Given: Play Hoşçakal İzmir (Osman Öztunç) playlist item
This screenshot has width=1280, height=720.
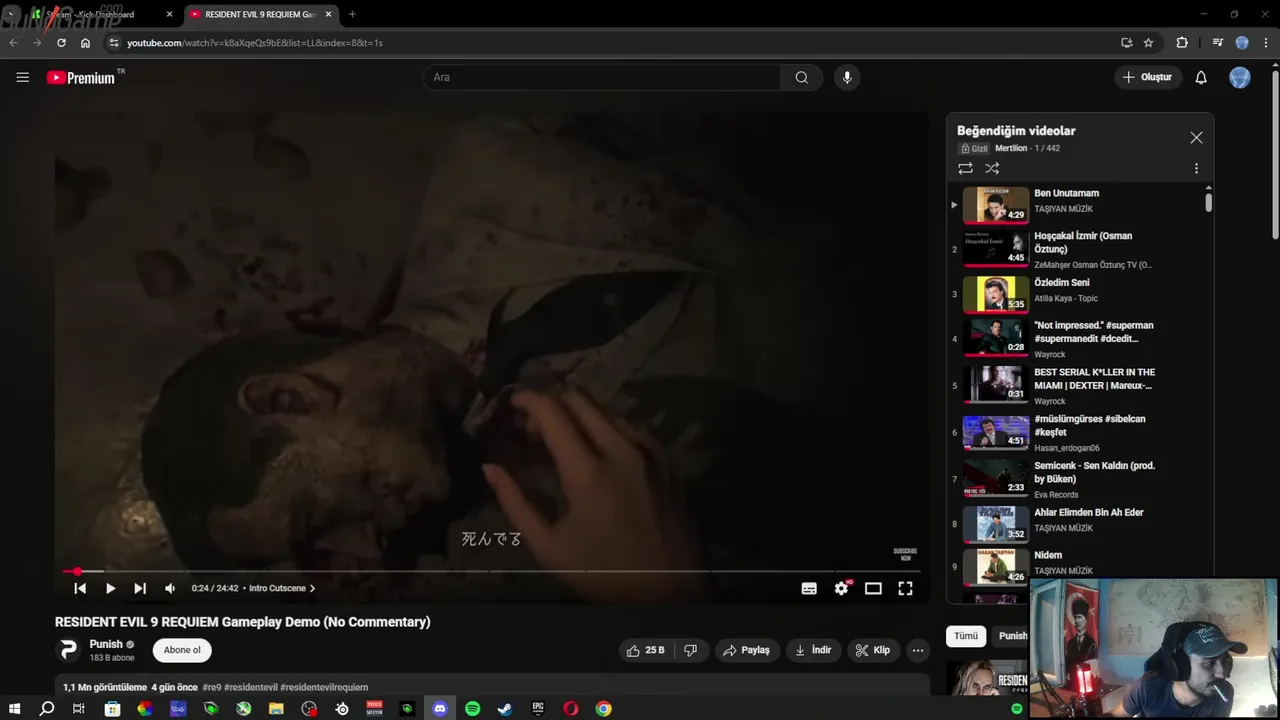Looking at the screenshot, I should tap(1079, 249).
